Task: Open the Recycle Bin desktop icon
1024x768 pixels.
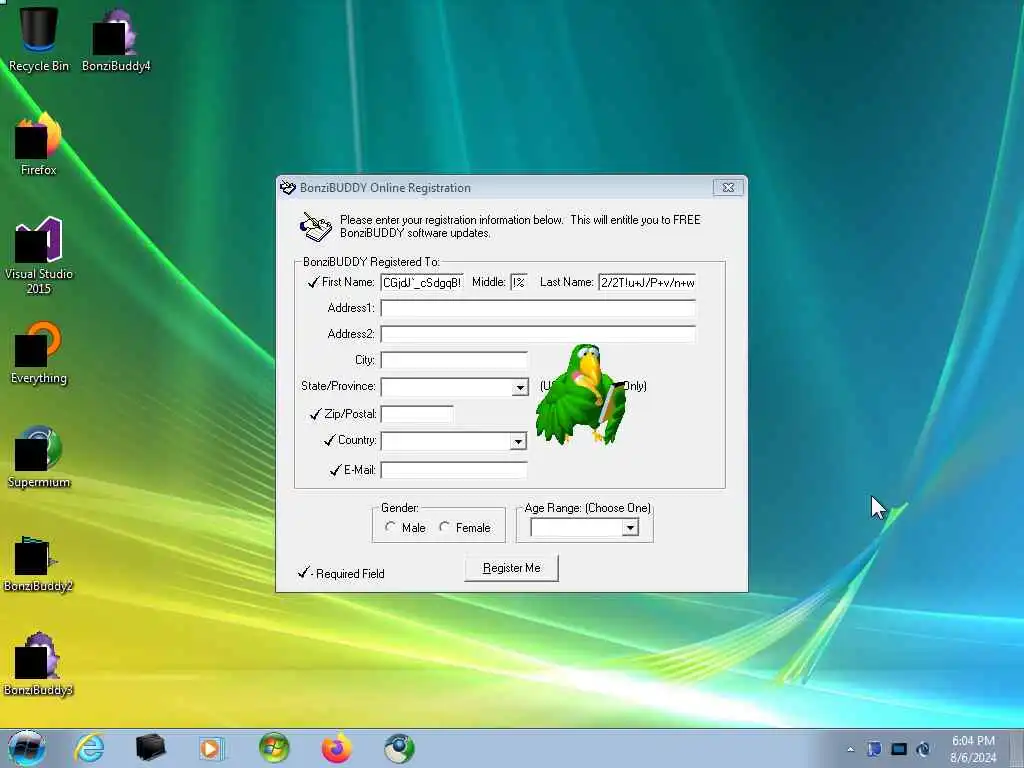Action: 39,37
